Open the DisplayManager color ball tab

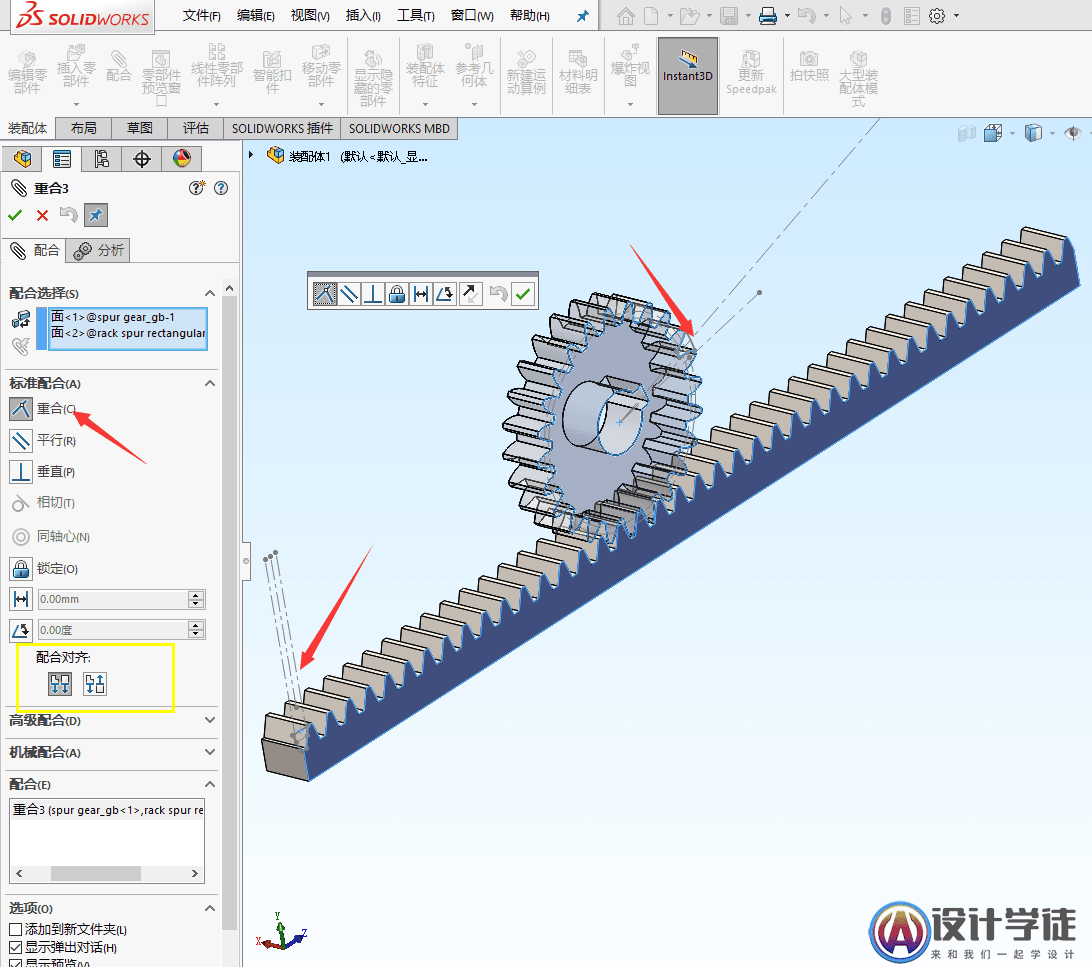(x=182, y=159)
